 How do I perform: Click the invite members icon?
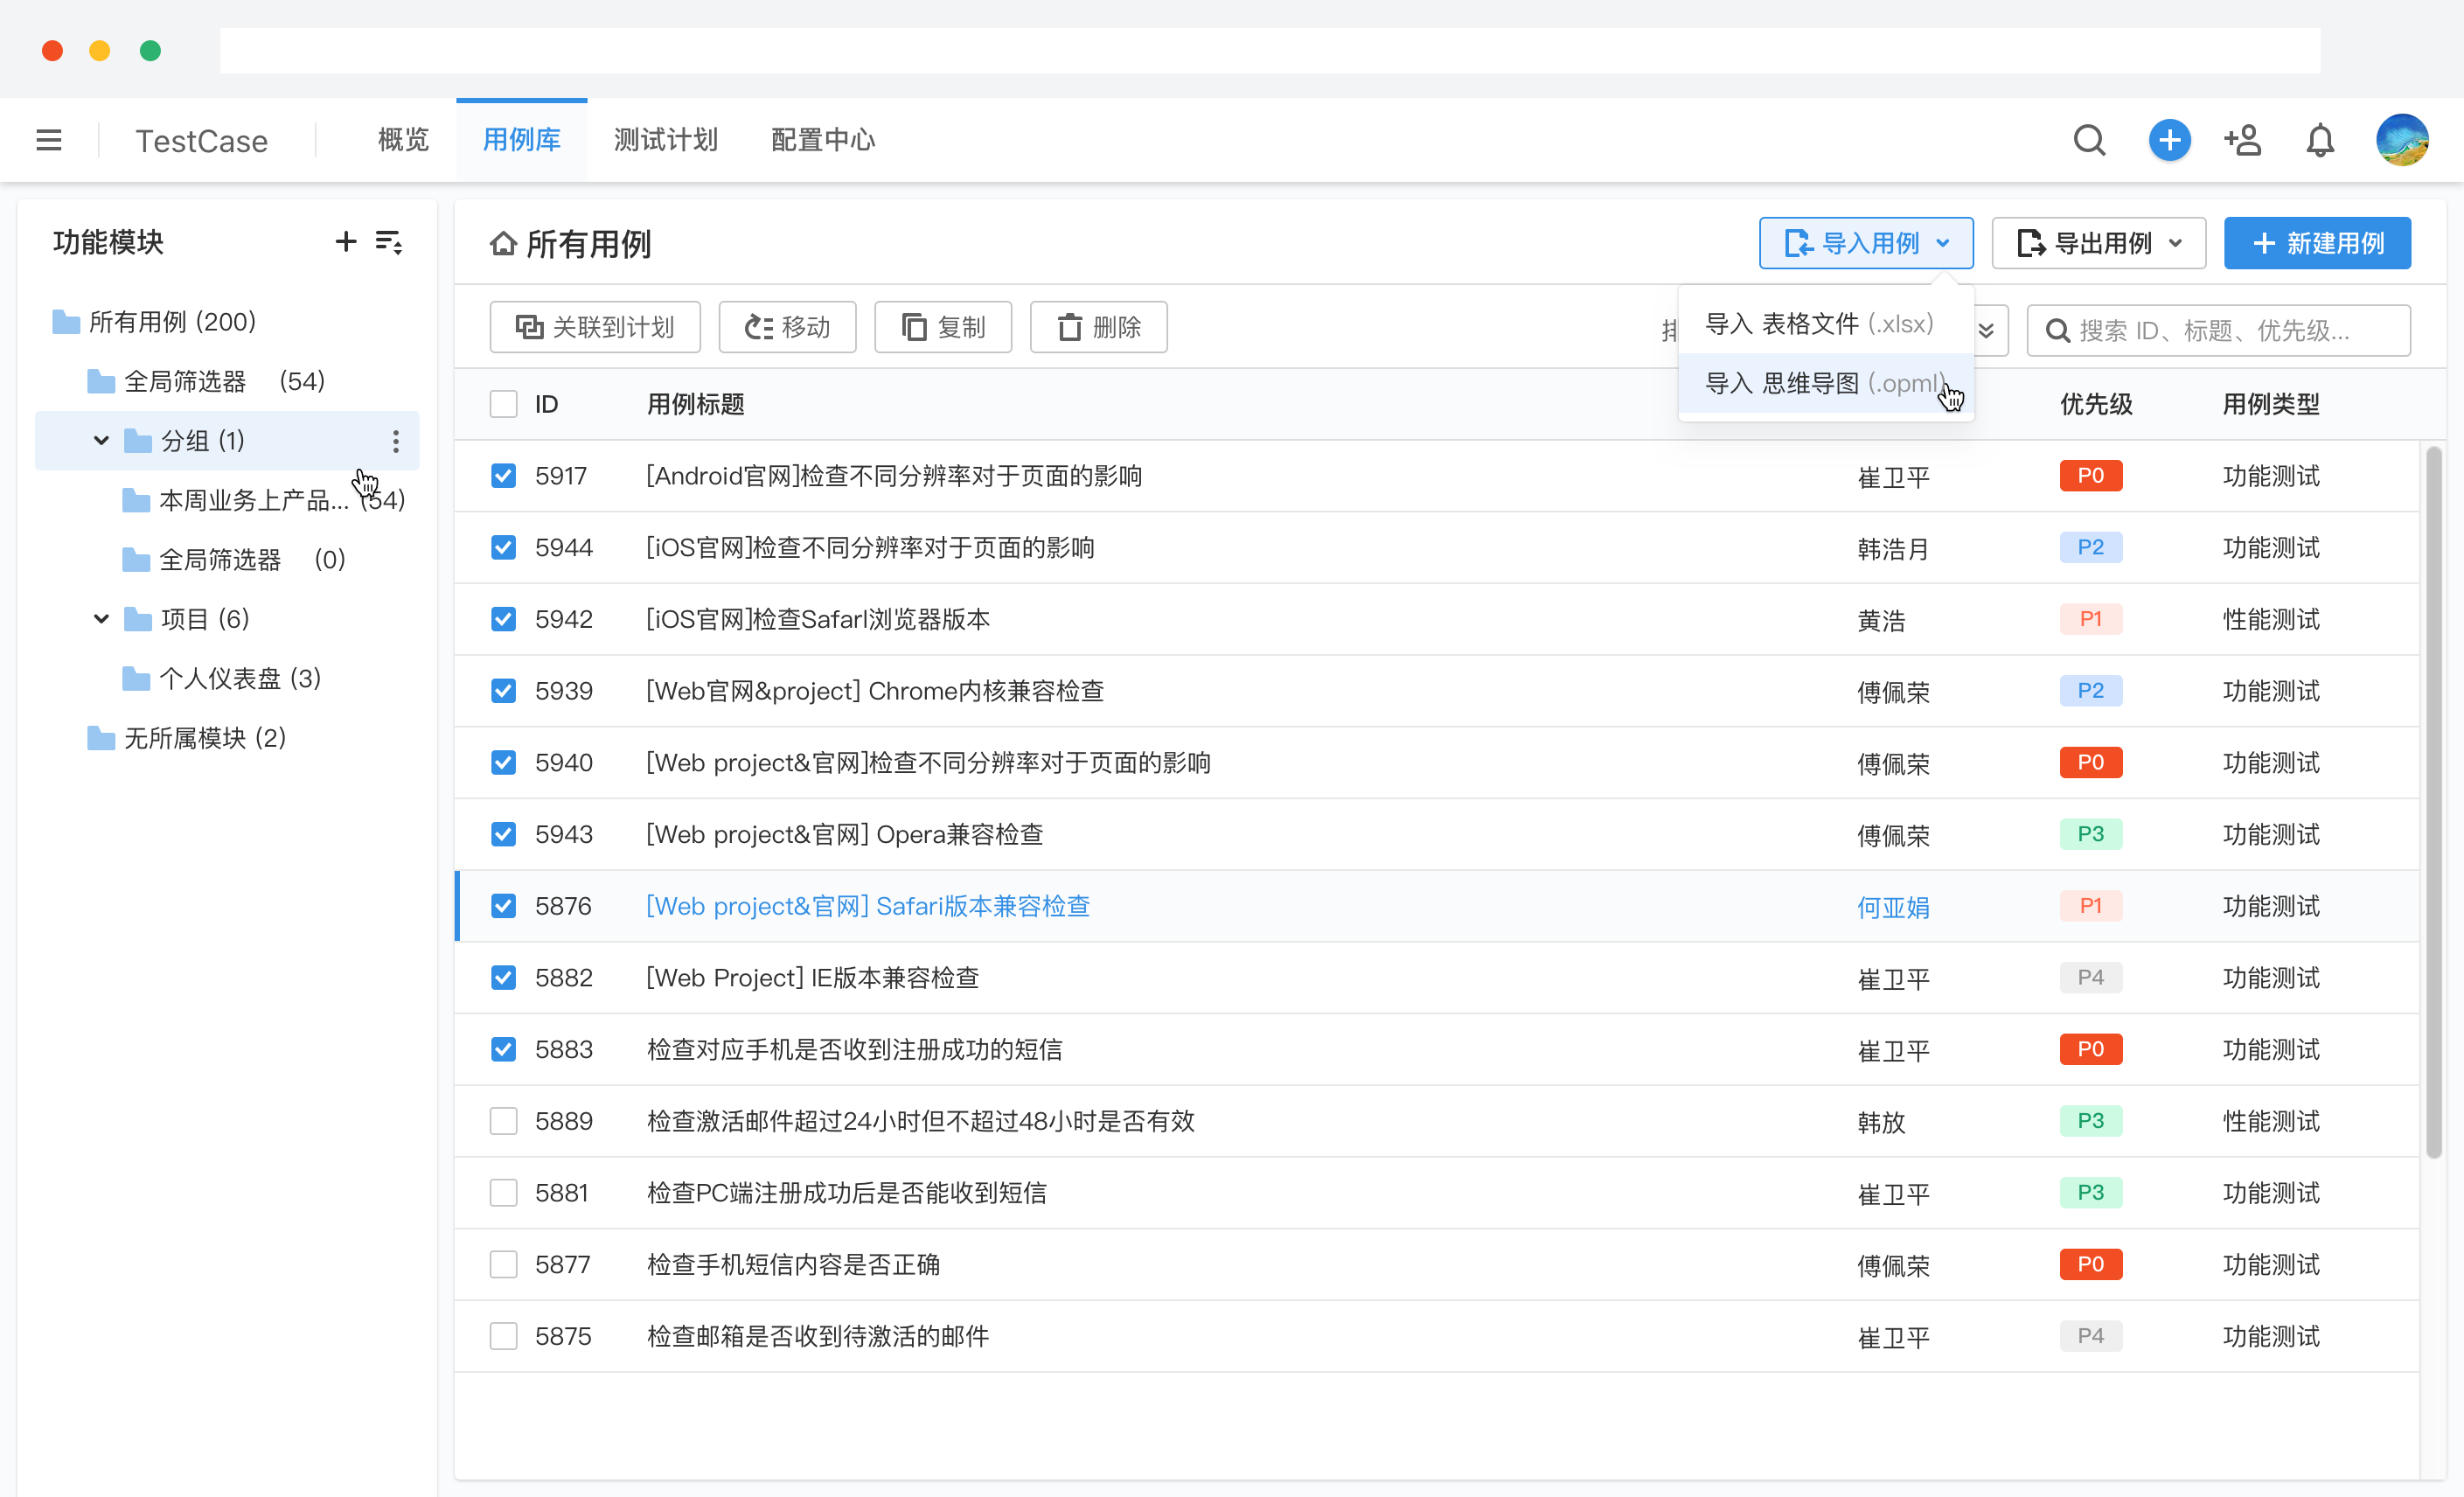2243,140
